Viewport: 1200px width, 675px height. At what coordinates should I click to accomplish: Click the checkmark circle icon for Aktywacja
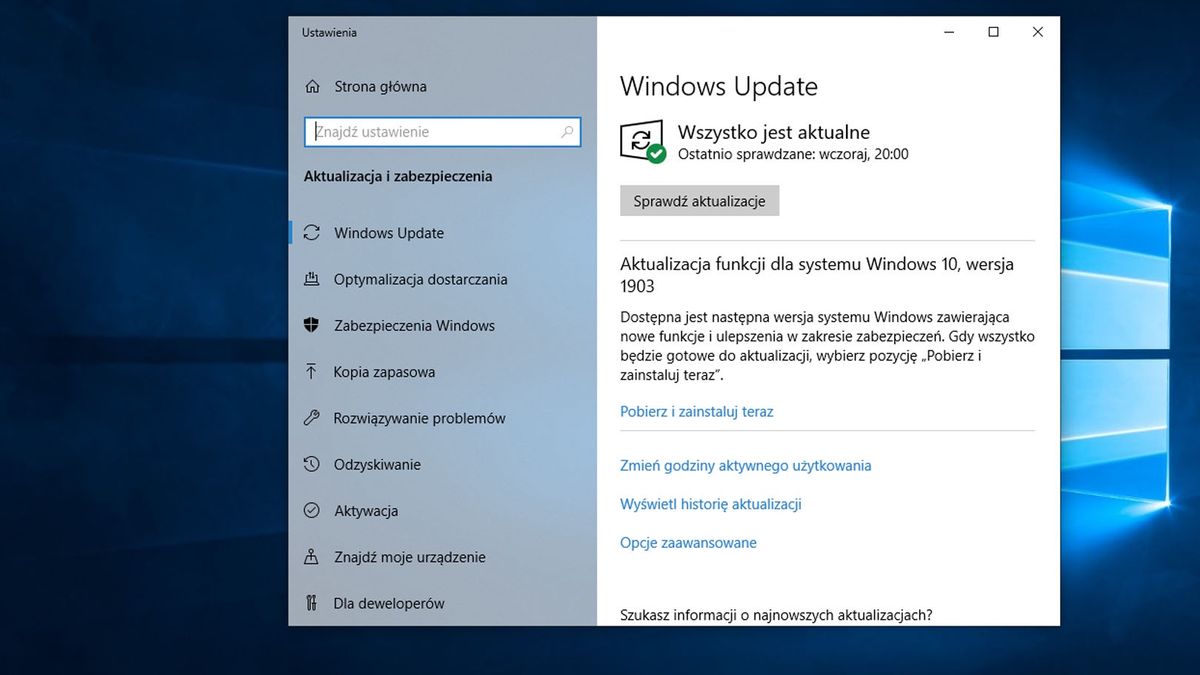312,511
